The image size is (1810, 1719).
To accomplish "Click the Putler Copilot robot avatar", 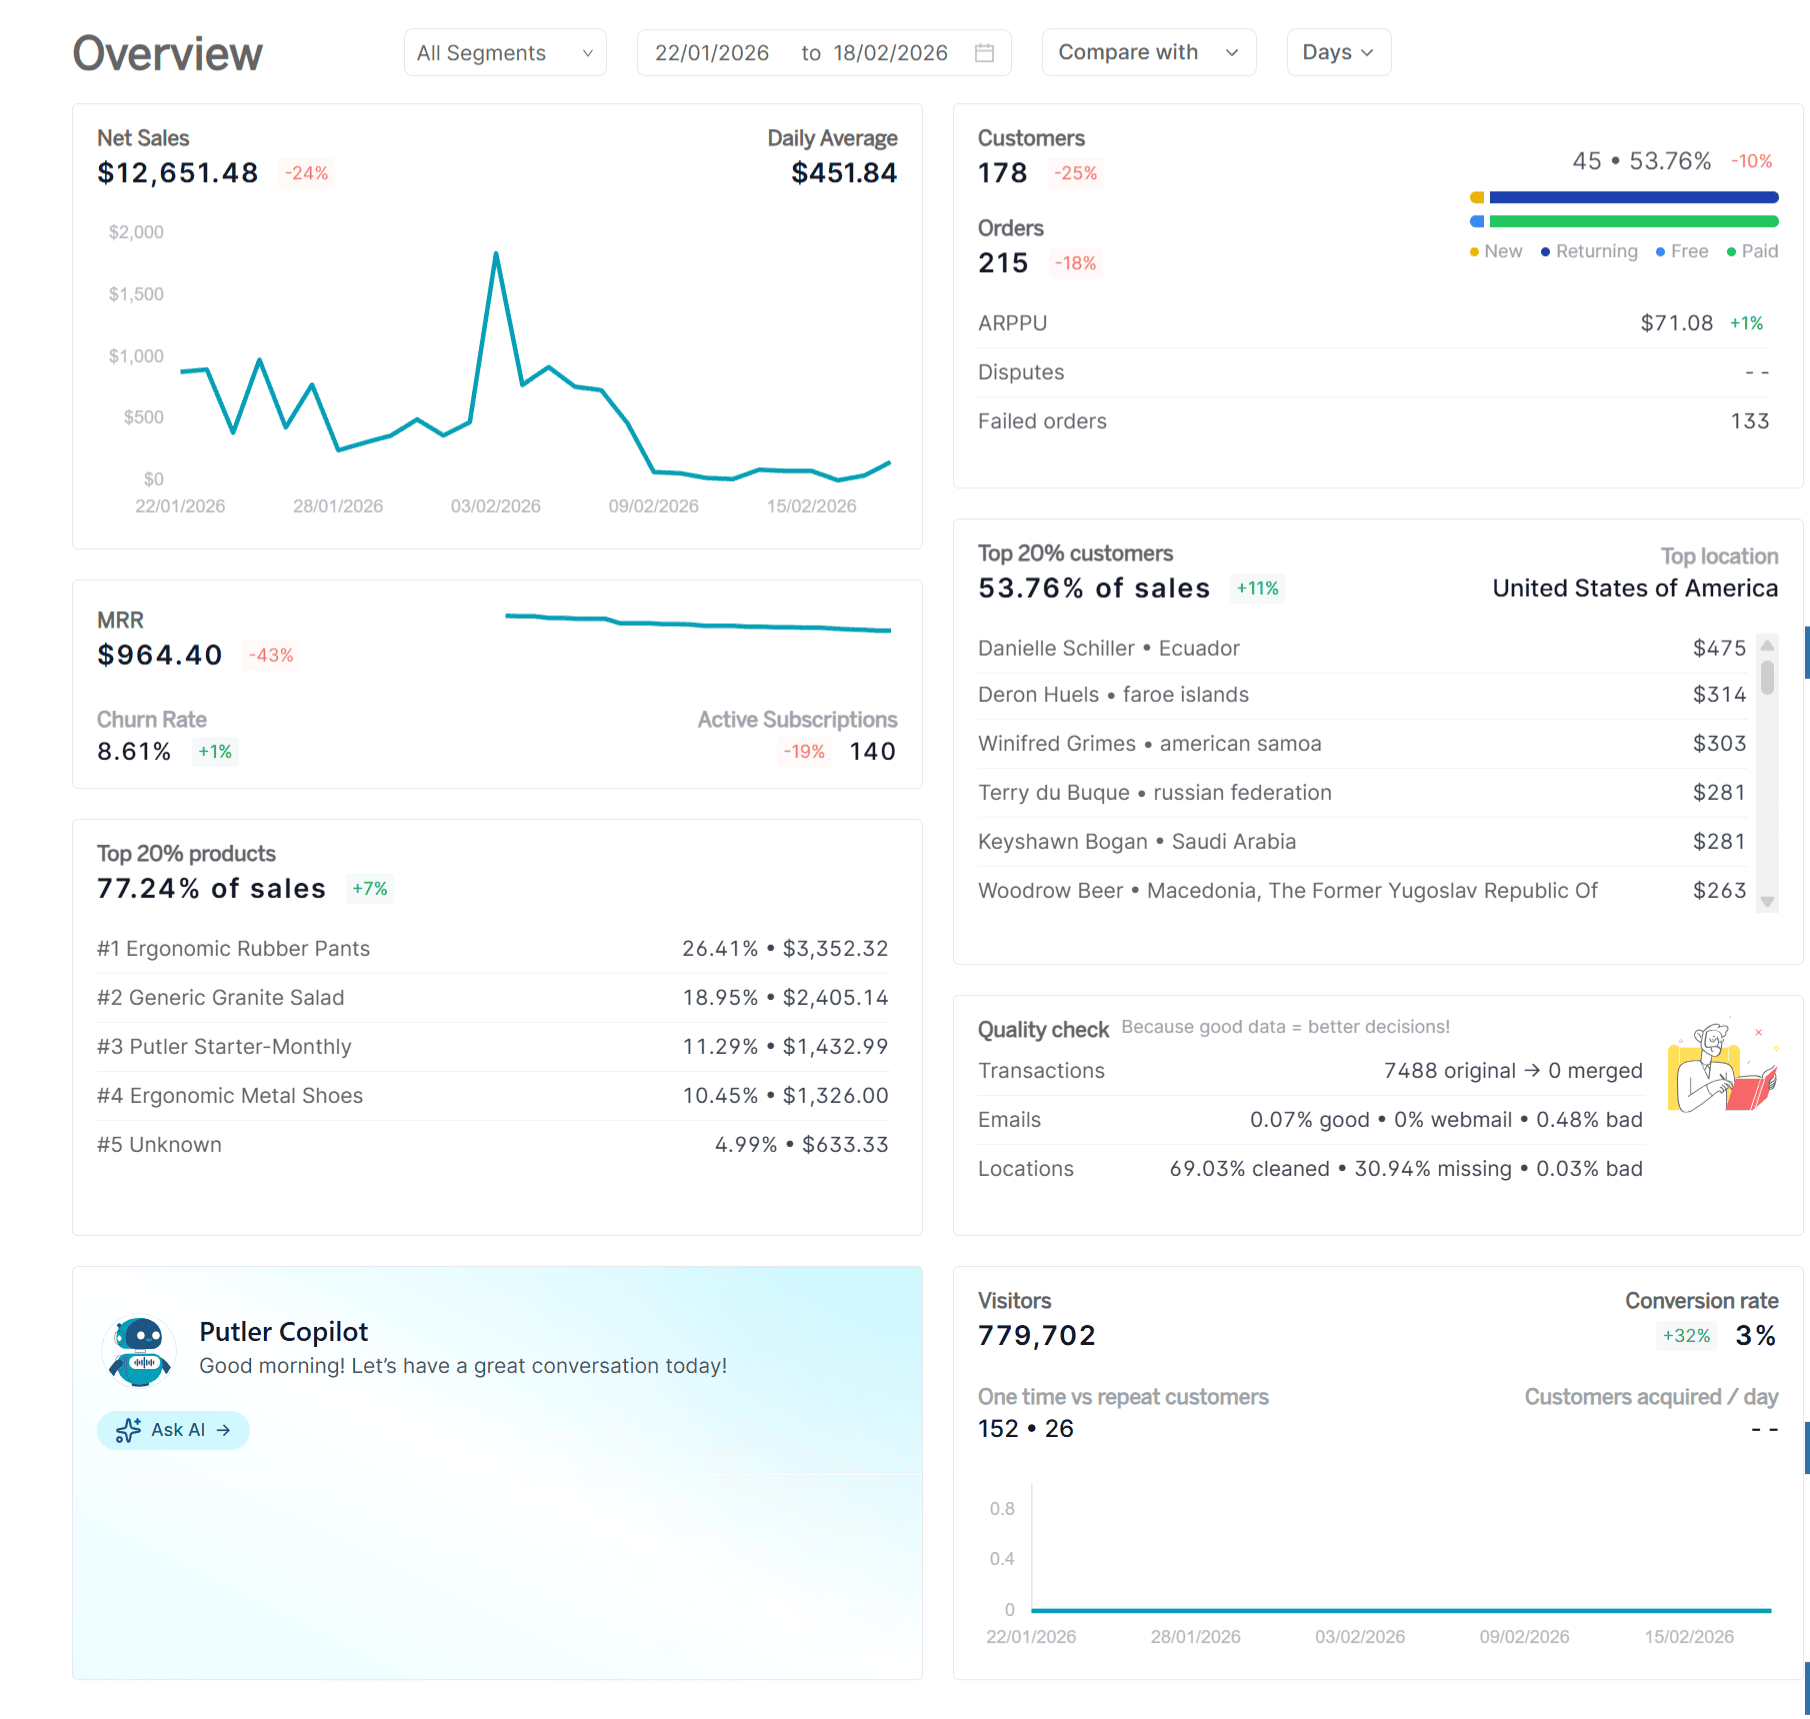I will coord(139,1350).
